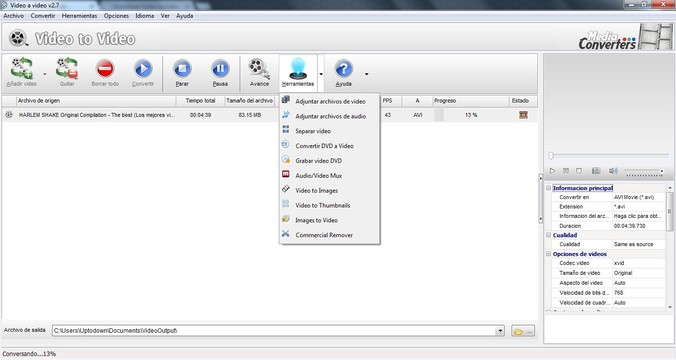
Task: Click the Quitar toolbar icon
Action: 67,68
